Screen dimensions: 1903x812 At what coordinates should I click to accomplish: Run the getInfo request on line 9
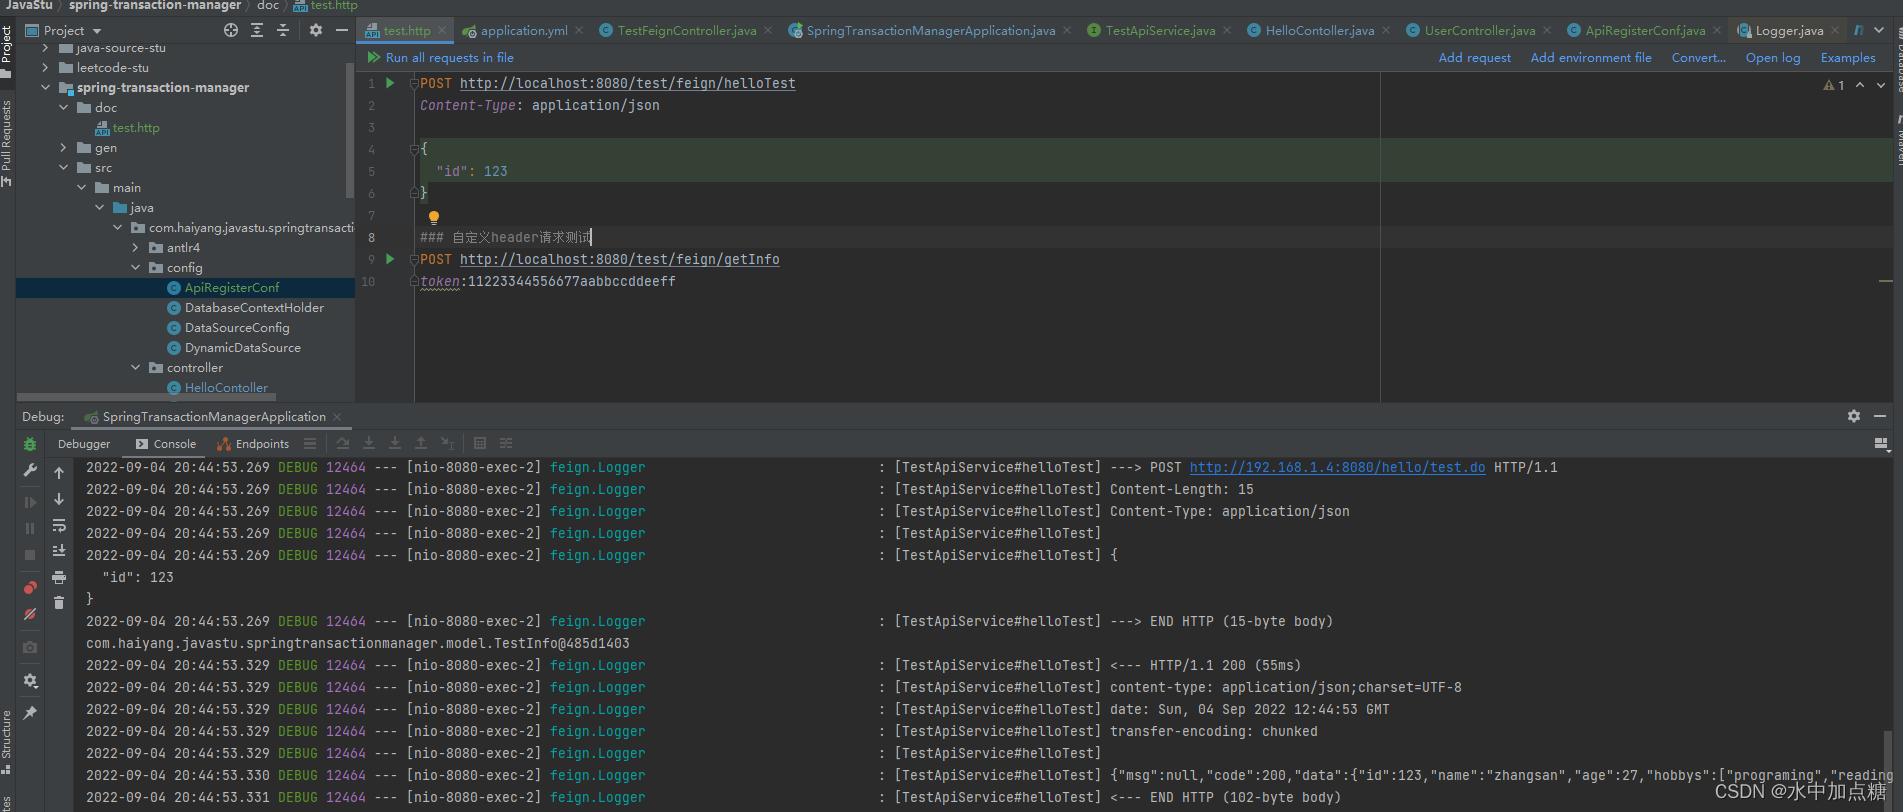pyautogui.click(x=390, y=259)
